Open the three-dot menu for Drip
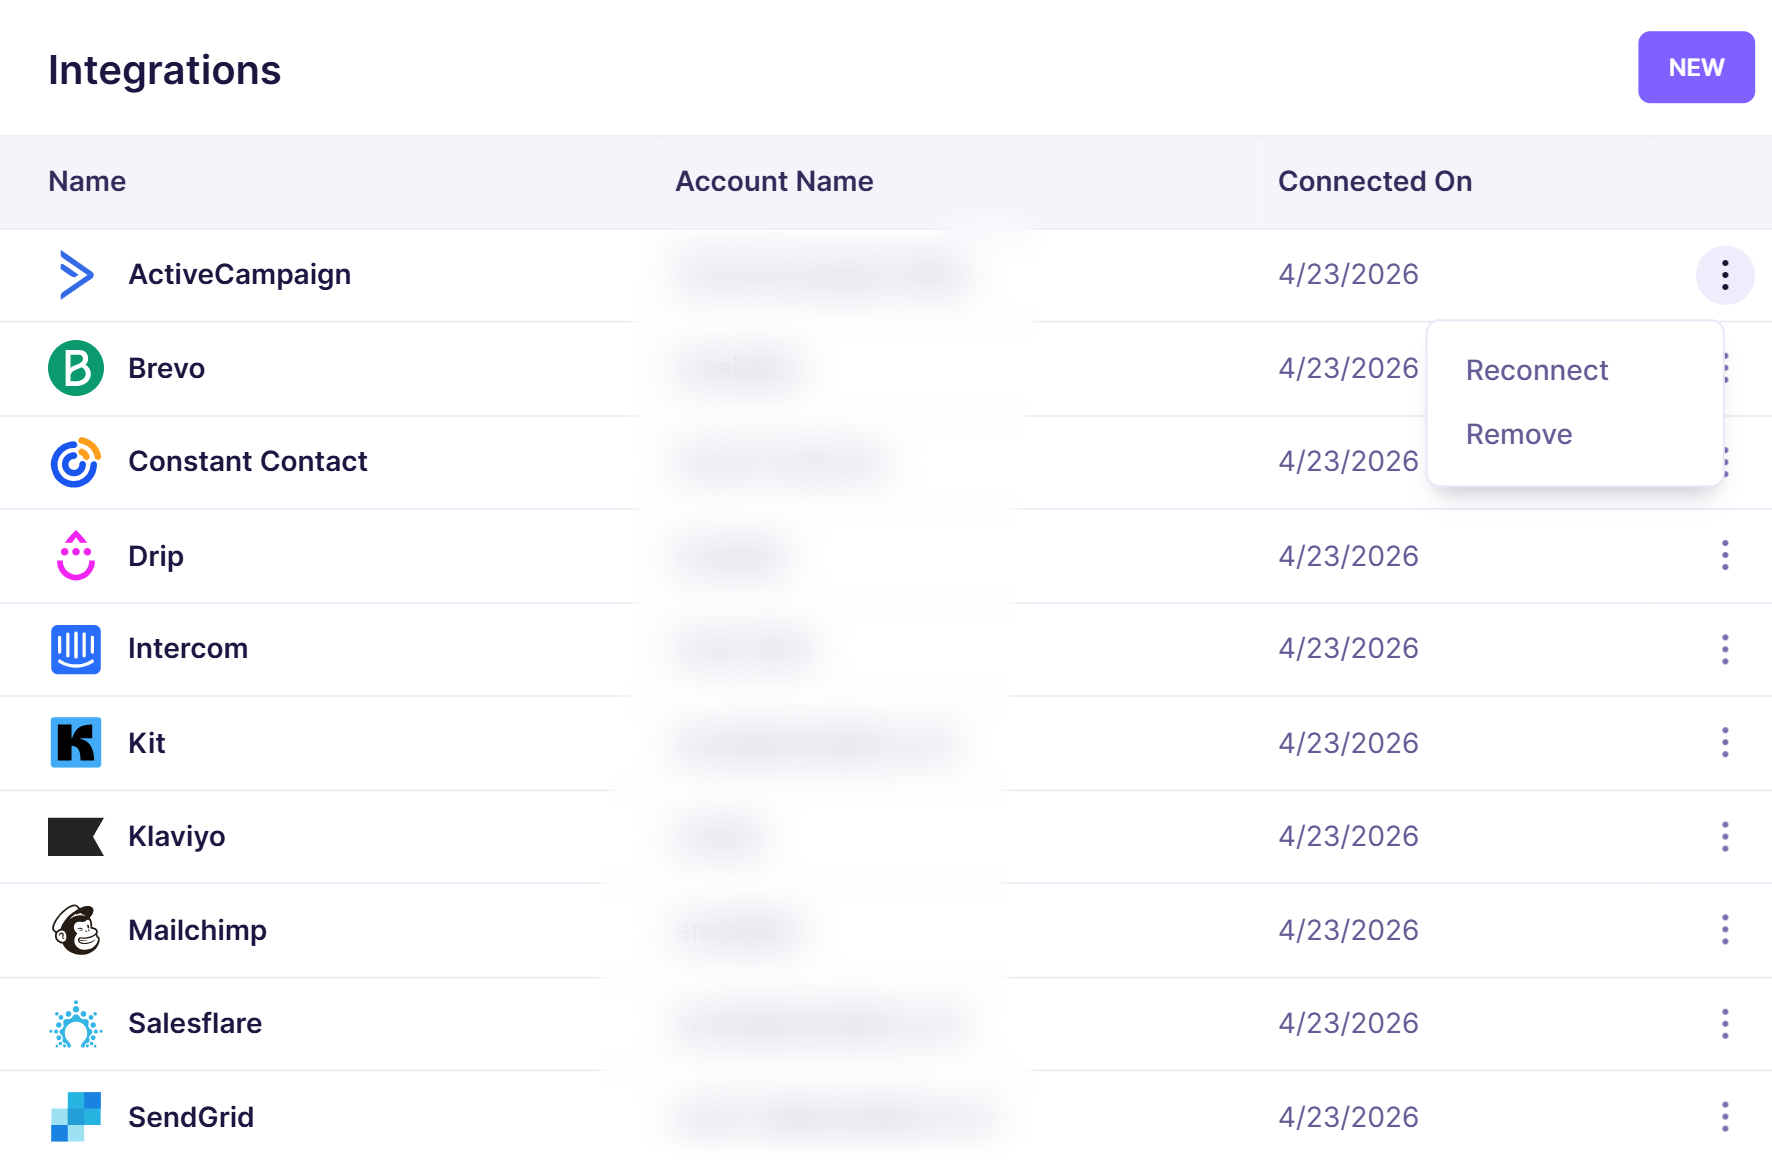The image size is (1772, 1164). (1725, 555)
